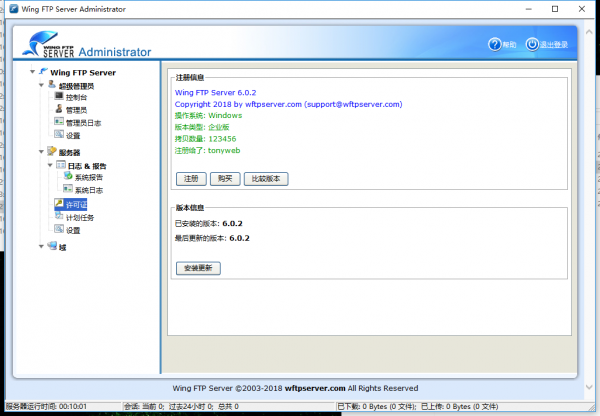Click the '注册给了: tonyweb' line
Screen dimensions: 600x416
click(207, 150)
